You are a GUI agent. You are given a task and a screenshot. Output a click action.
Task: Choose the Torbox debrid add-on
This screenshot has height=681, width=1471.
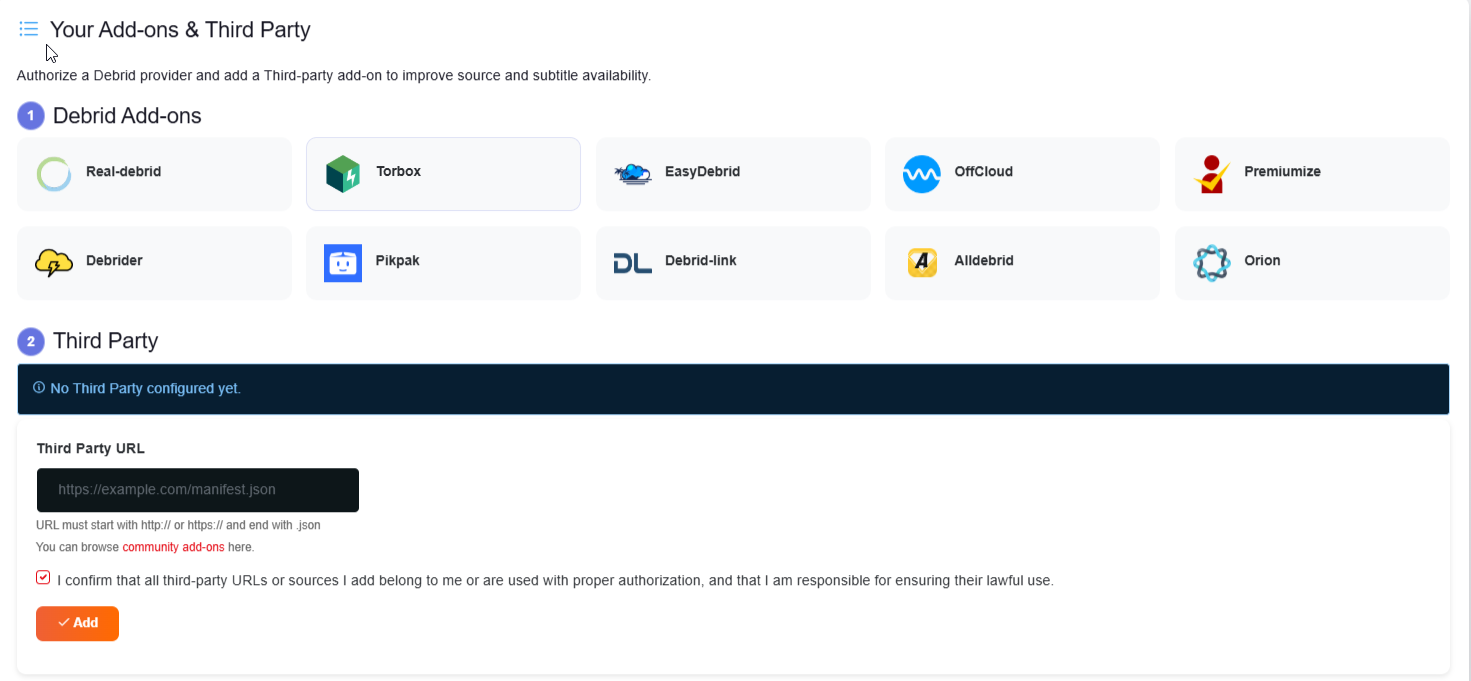pos(343,172)
